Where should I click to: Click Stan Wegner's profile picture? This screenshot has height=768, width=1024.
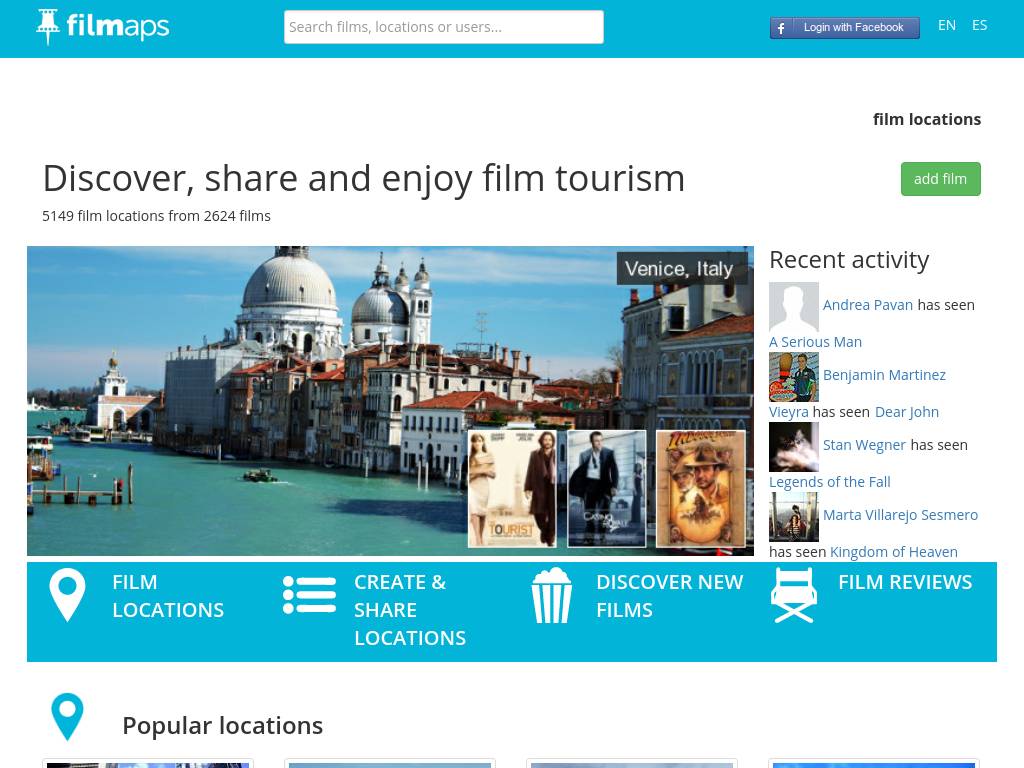(x=794, y=446)
